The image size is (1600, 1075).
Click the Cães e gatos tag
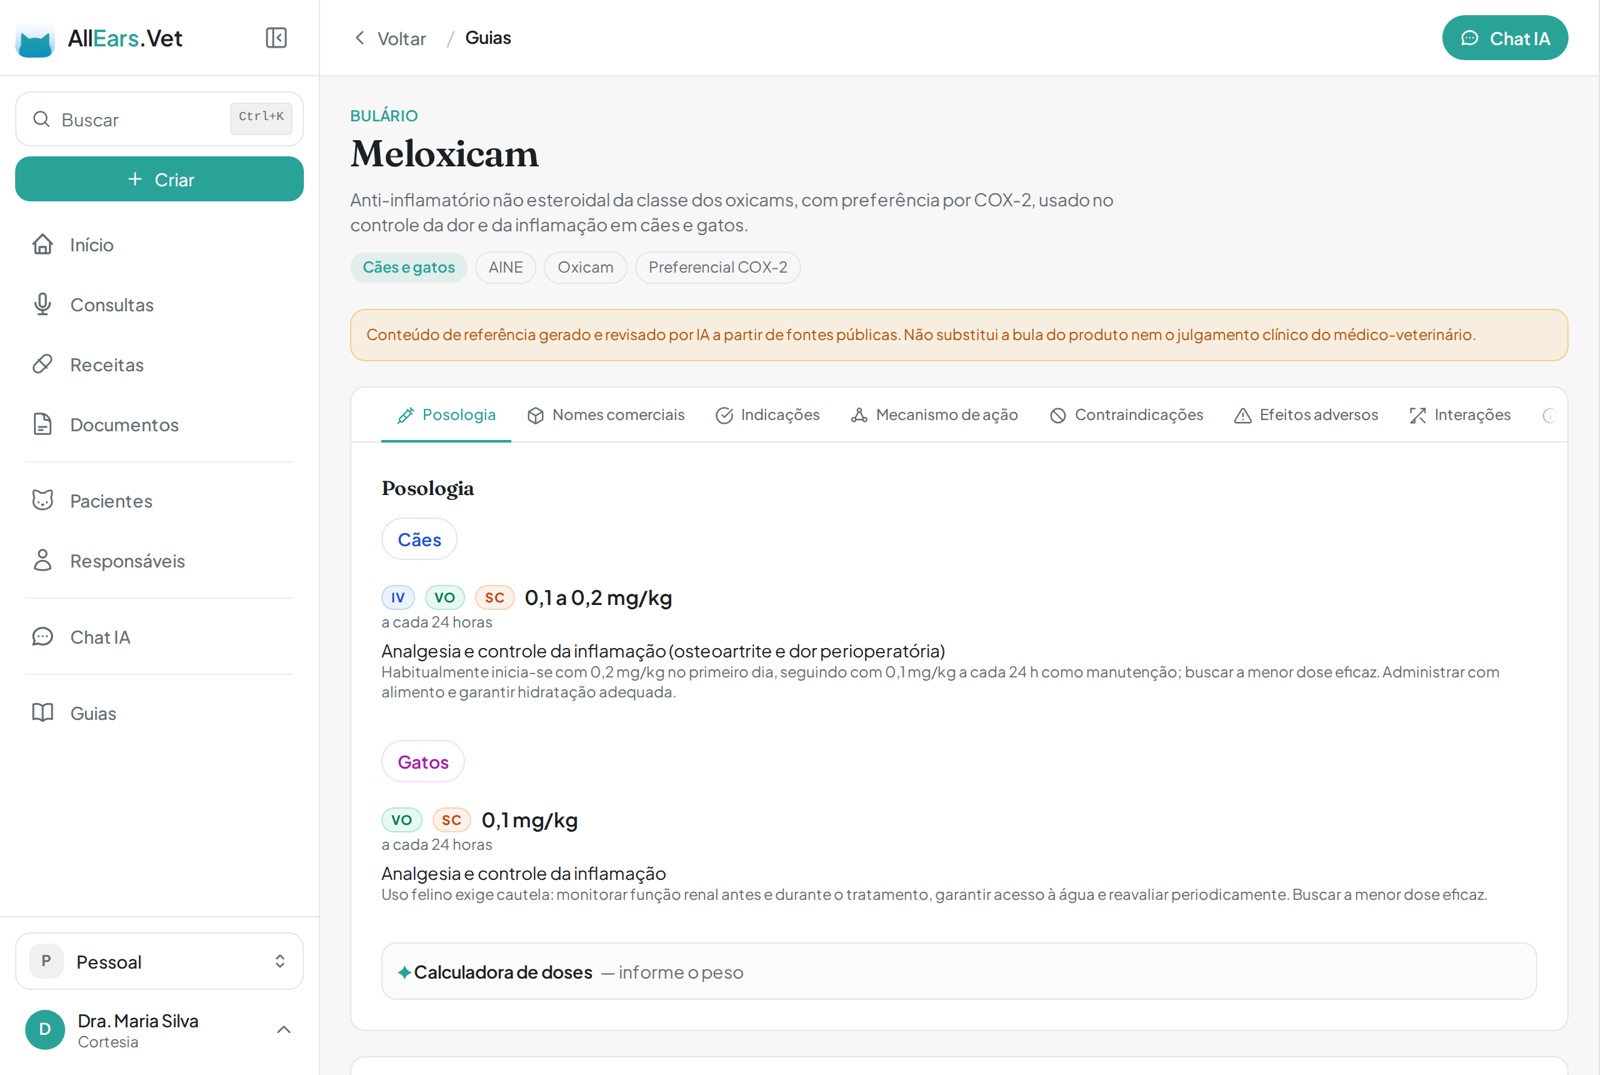point(409,267)
